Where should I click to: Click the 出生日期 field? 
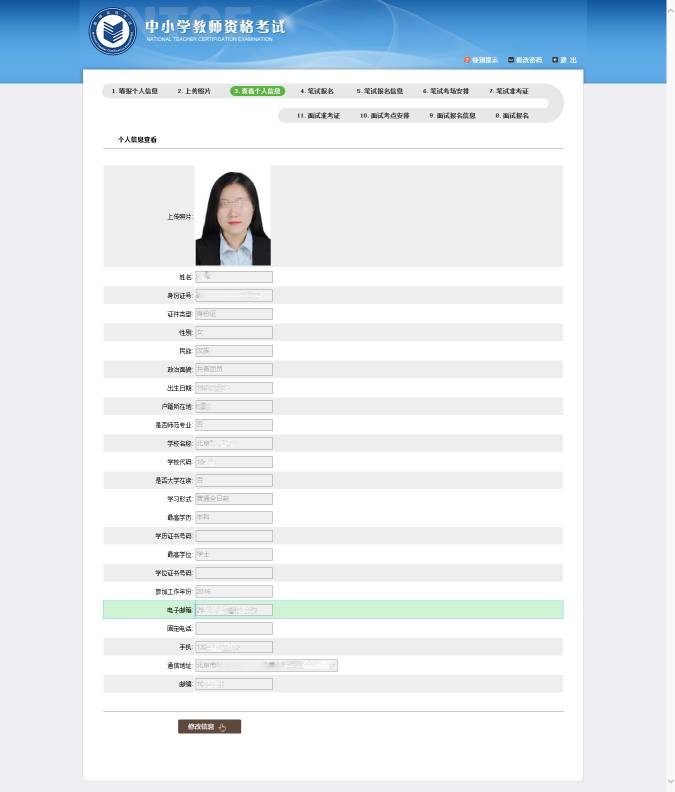point(234,388)
